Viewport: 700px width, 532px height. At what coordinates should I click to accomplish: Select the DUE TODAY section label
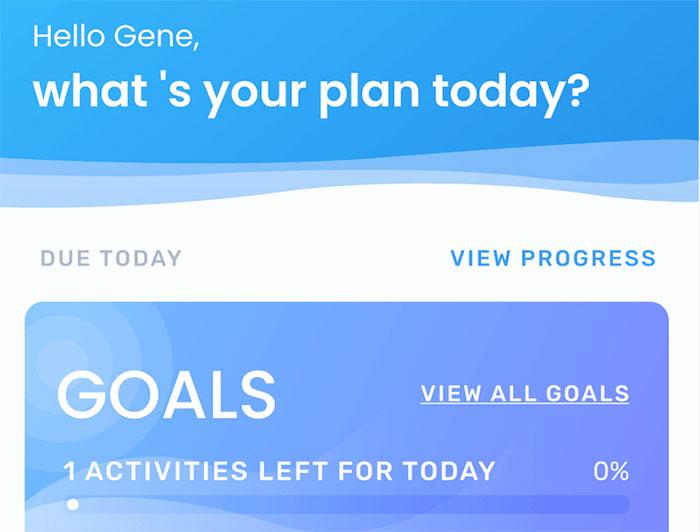(x=111, y=258)
